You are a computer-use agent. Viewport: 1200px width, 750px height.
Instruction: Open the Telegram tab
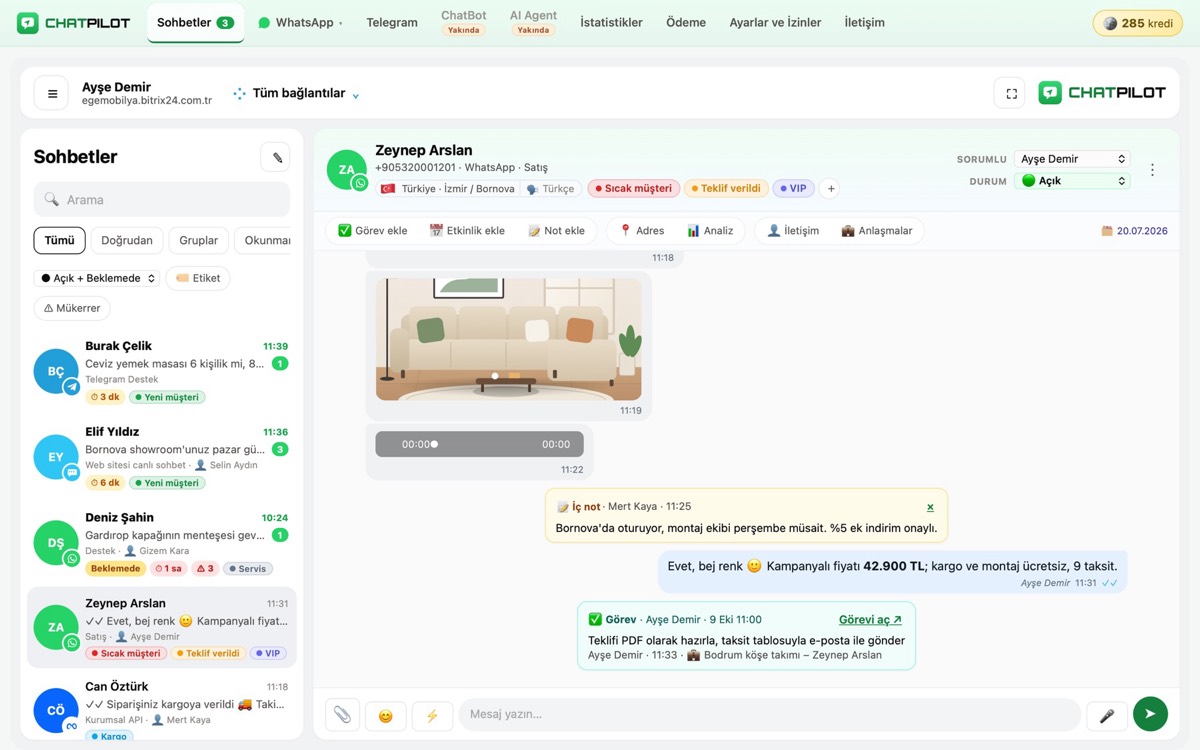[392, 22]
